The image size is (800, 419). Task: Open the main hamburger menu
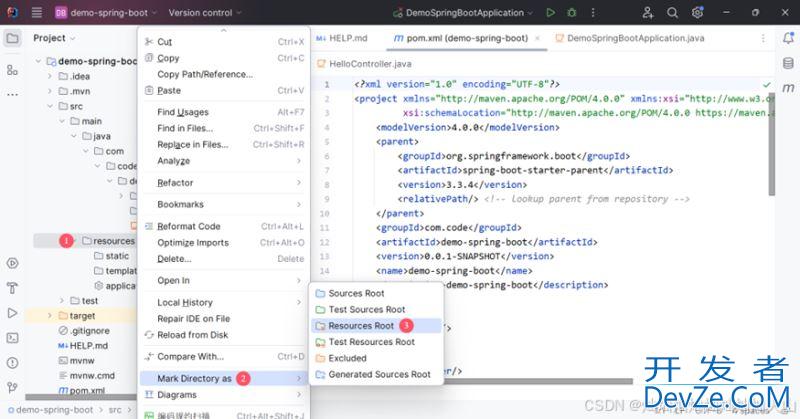point(37,12)
